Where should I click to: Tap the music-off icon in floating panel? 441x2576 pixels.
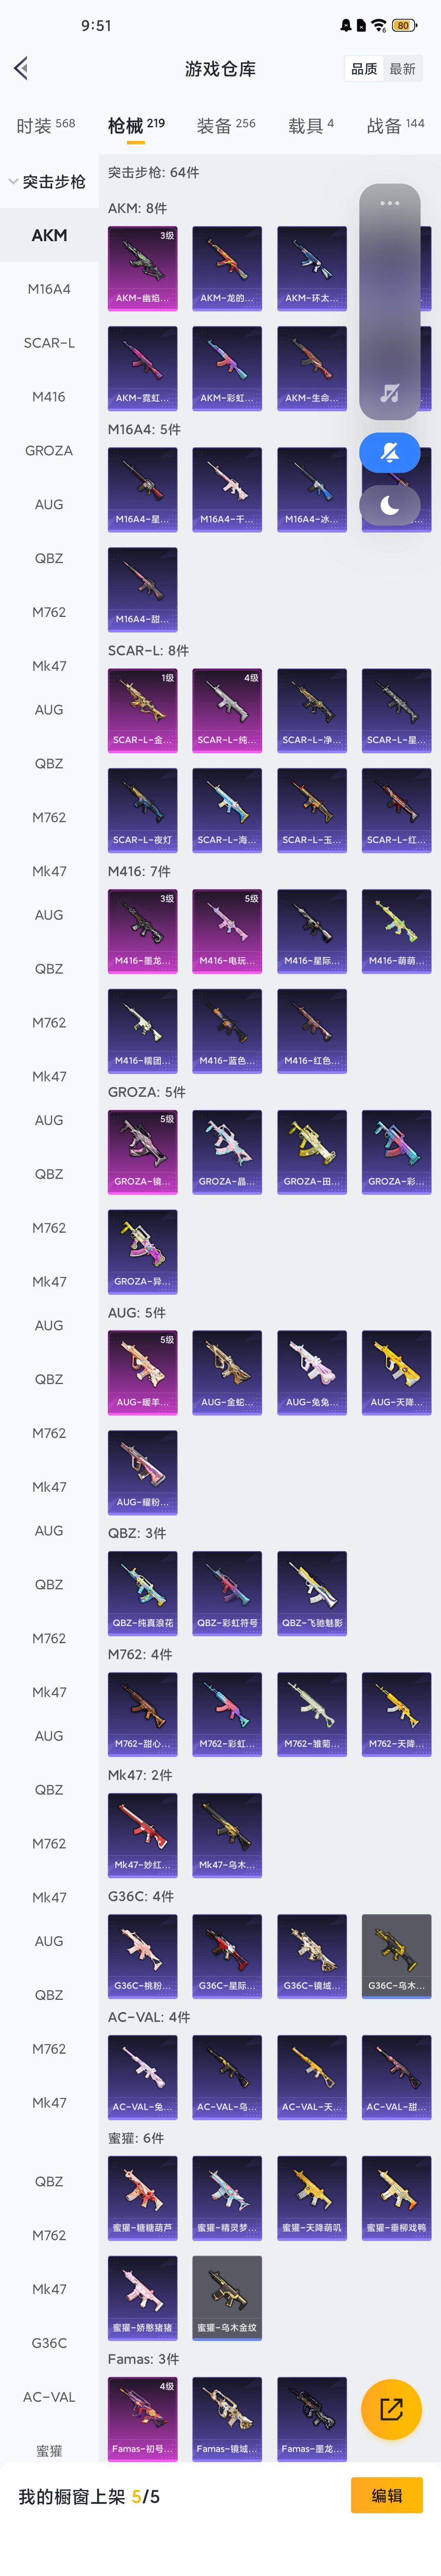click(x=389, y=393)
